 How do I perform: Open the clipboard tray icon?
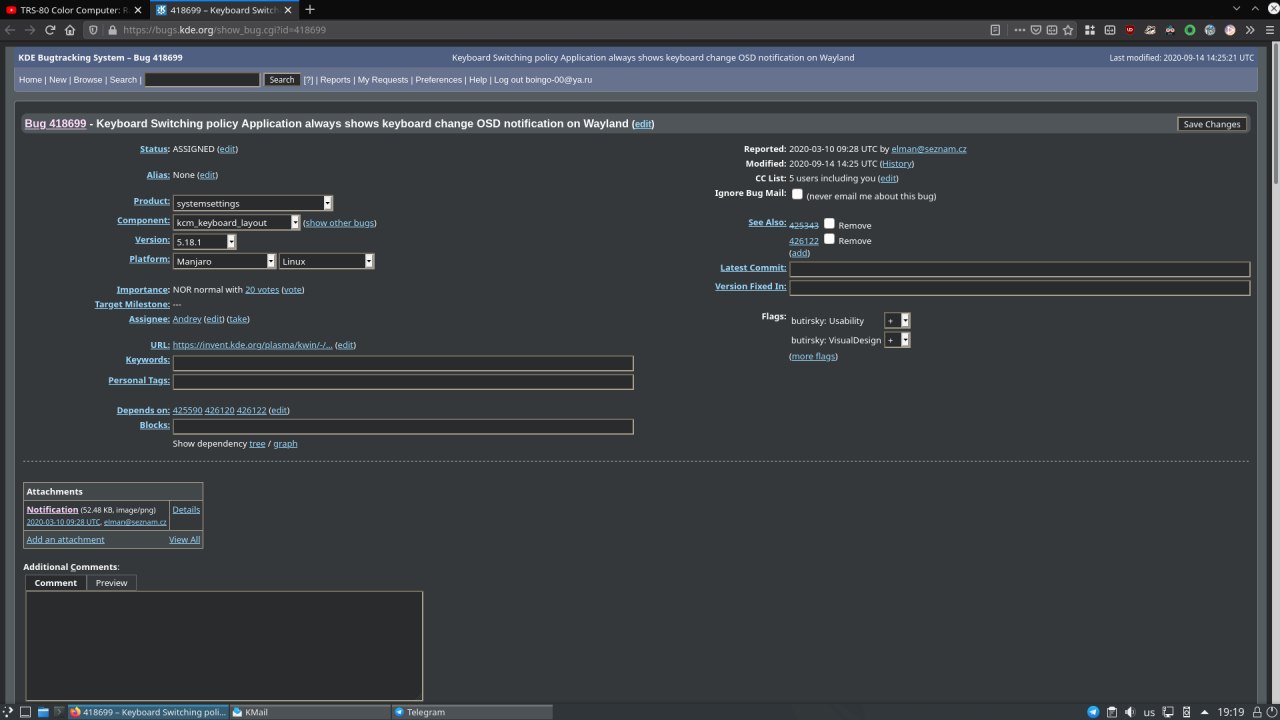1111,712
